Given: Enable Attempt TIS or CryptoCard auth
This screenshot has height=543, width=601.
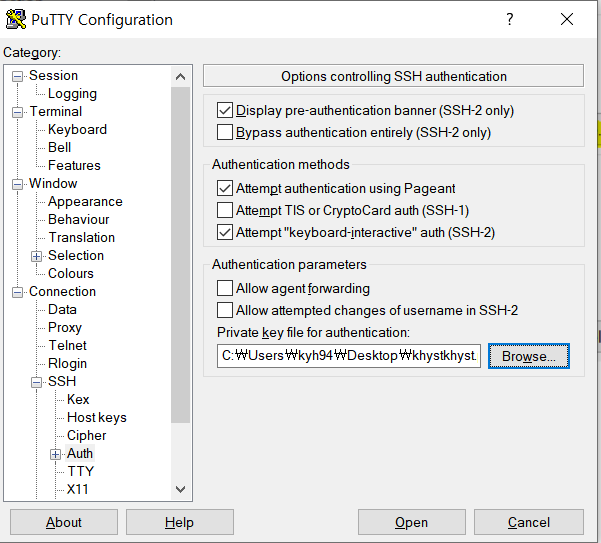Looking at the screenshot, I should 225,210.
